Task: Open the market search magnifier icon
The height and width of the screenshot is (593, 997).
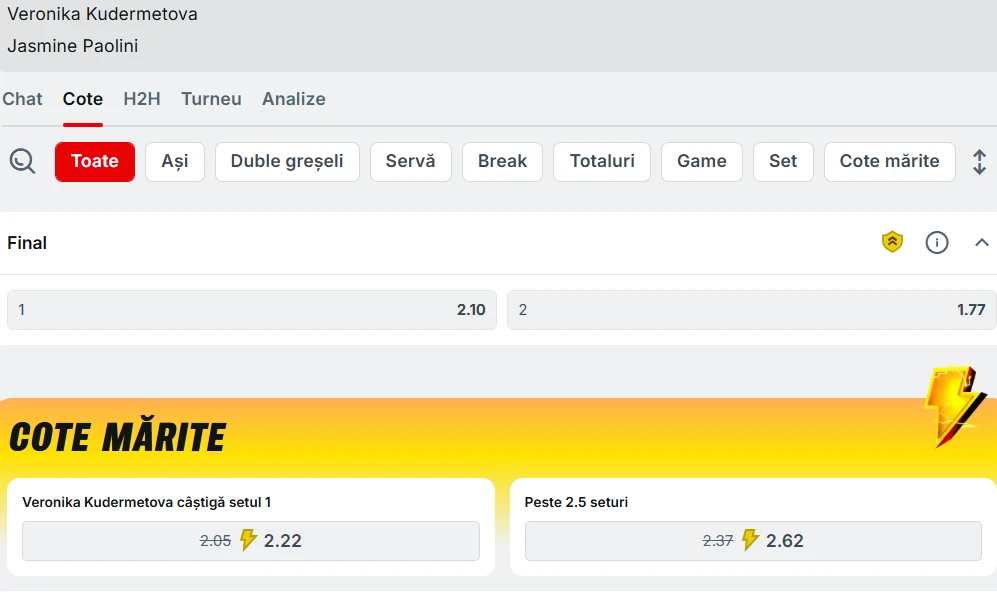Action: (22, 161)
